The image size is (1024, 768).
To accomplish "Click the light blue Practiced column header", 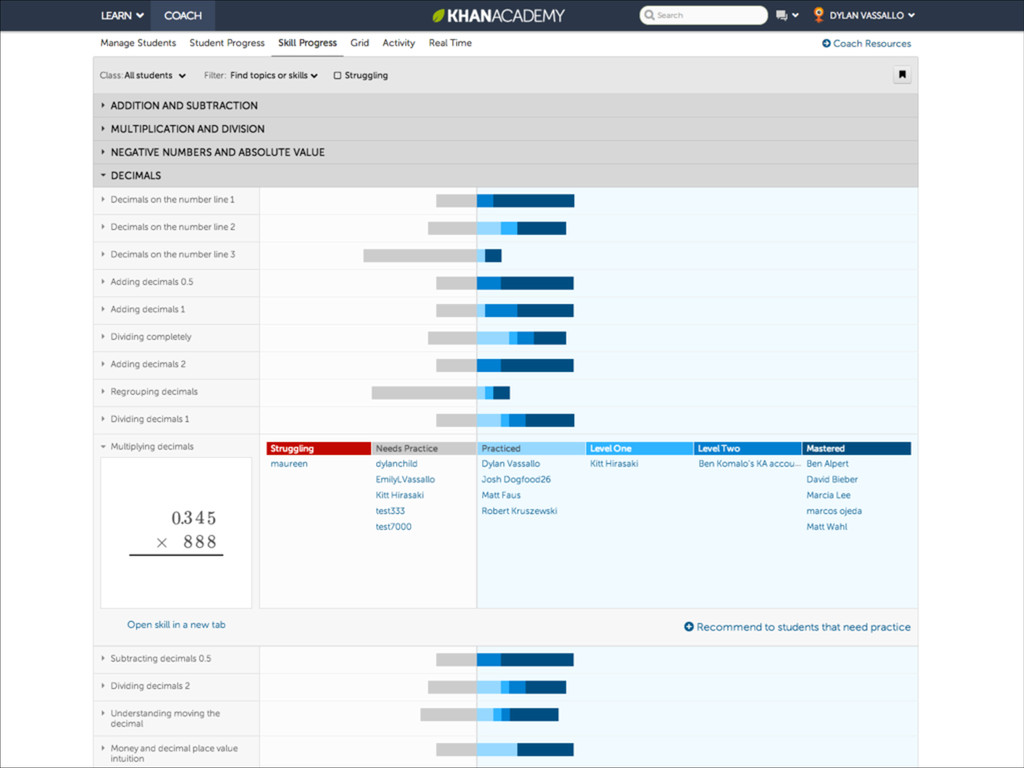I will coord(532,449).
